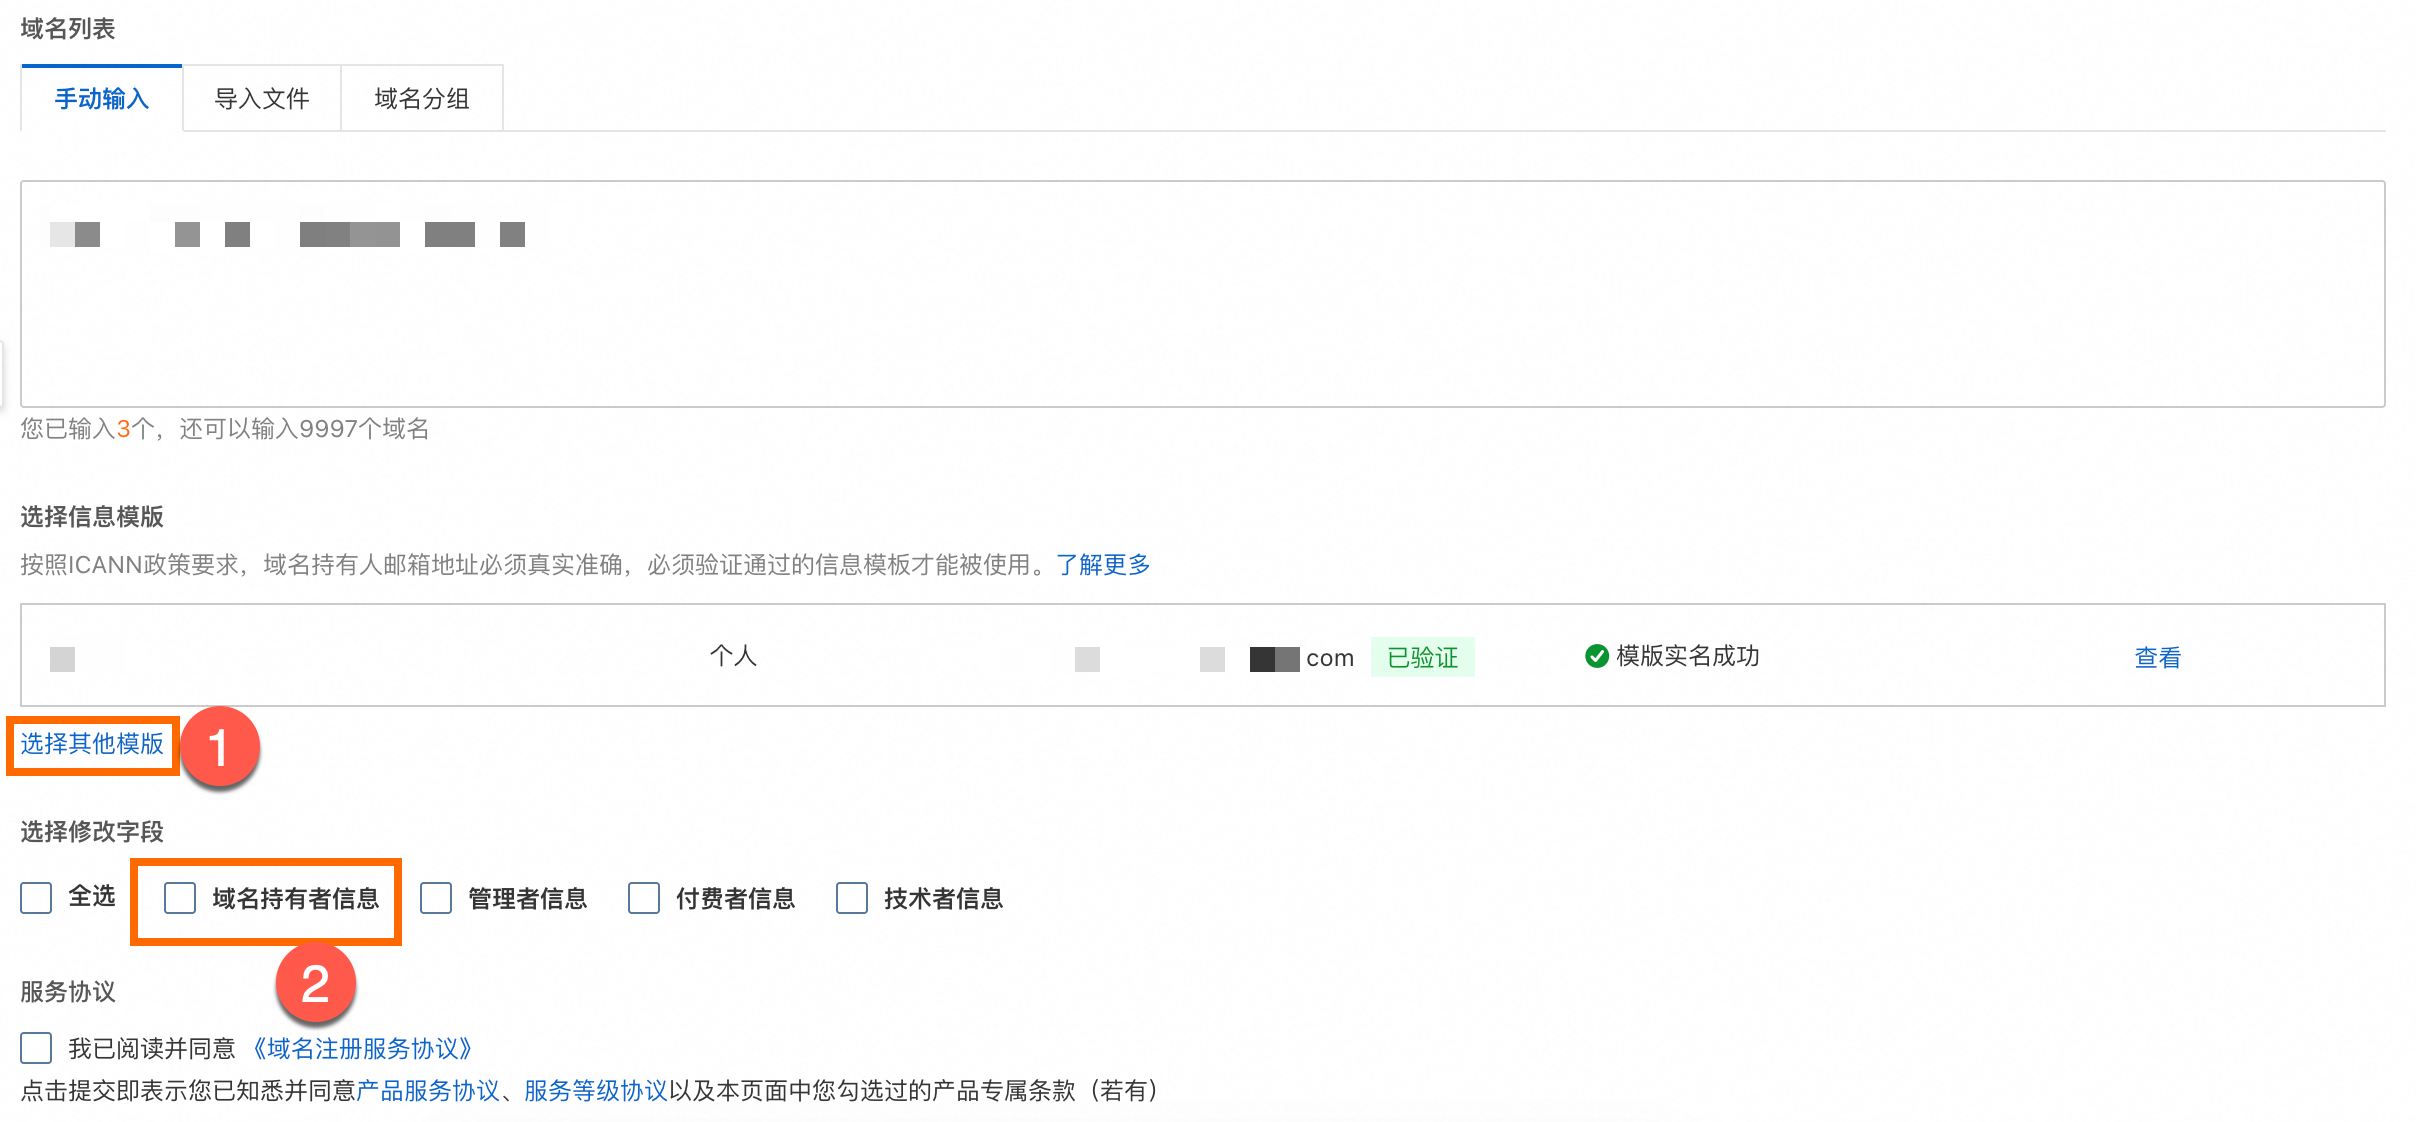
Task: Open the 服务等级协议 link
Action: tap(596, 1090)
